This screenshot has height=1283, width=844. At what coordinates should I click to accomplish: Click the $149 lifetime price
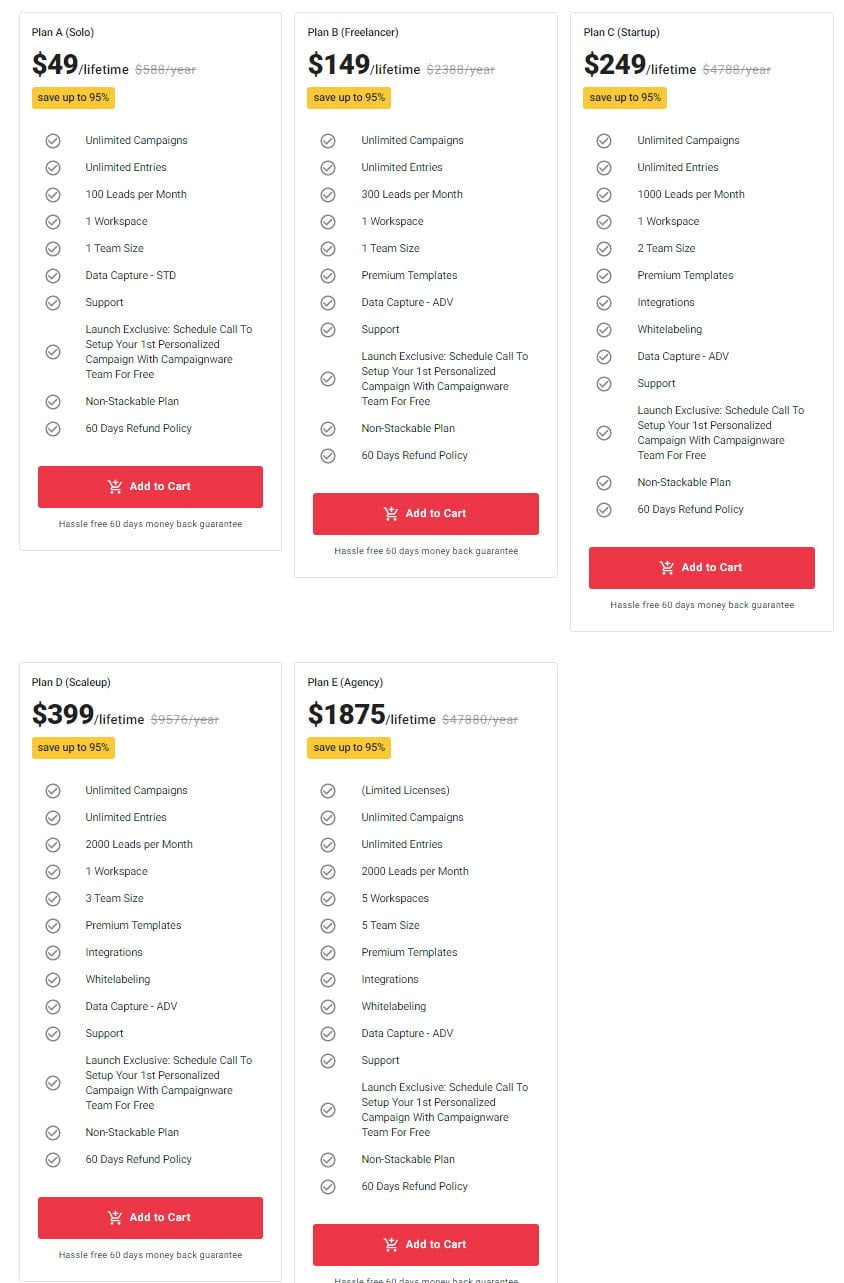pos(338,65)
